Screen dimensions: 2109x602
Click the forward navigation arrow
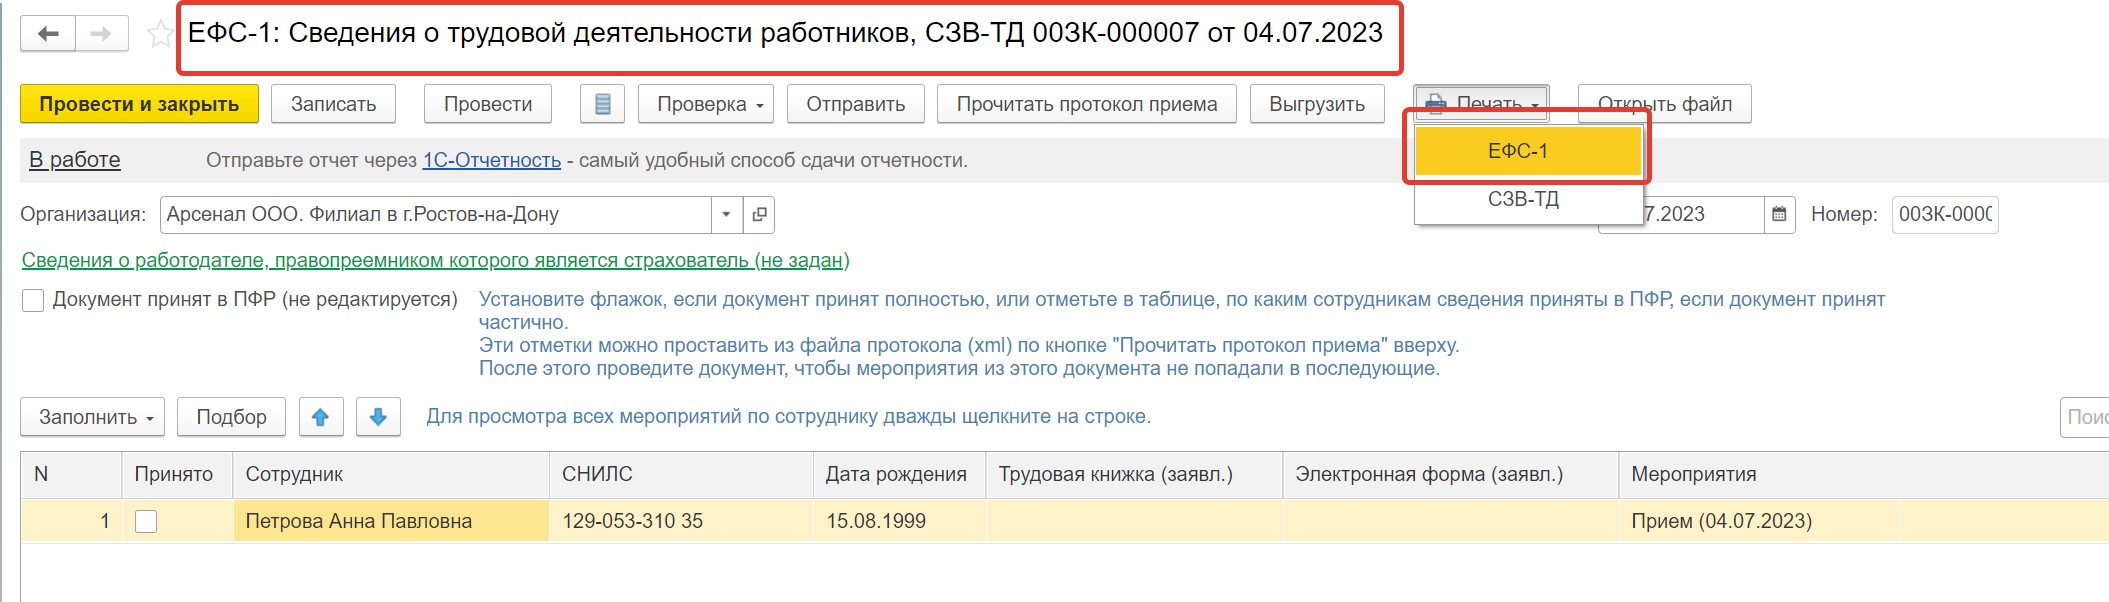pyautogui.click(x=101, y=34)
